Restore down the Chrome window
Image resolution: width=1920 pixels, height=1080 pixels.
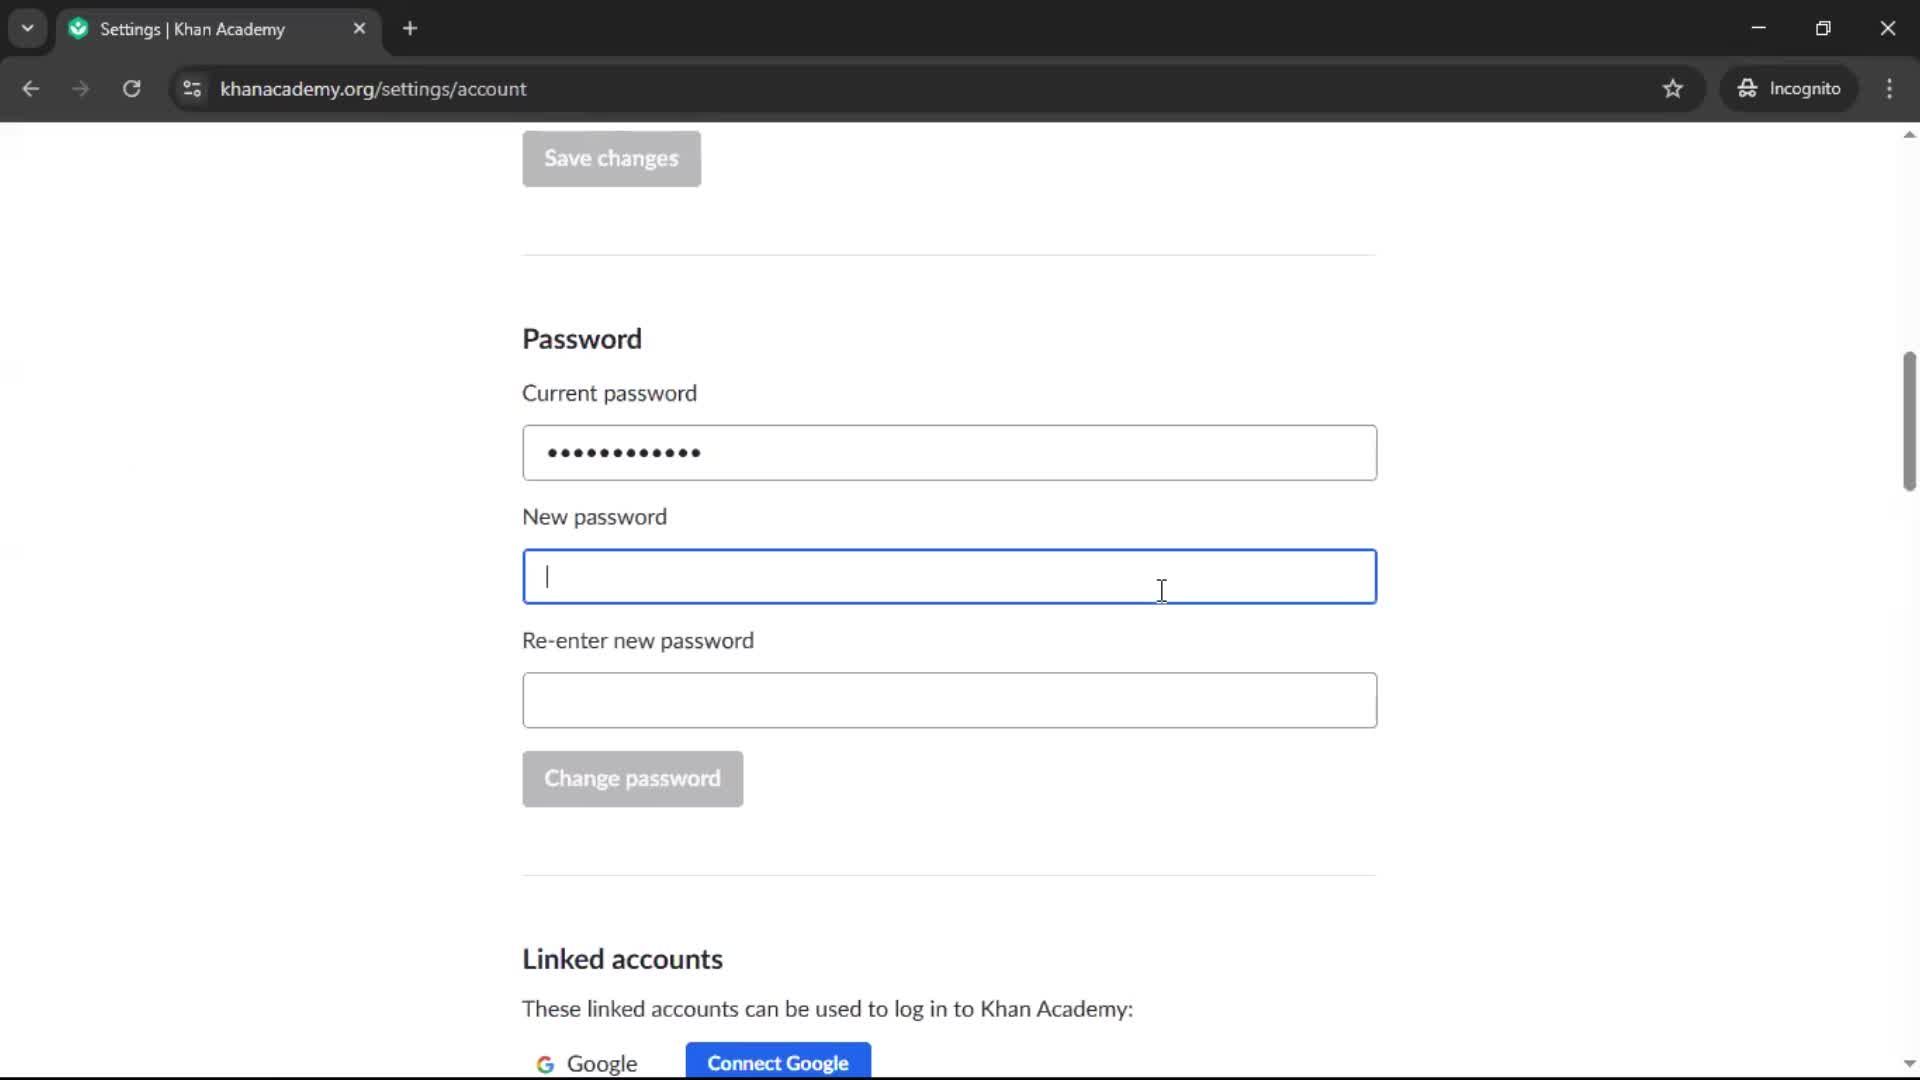[1823, 28]
